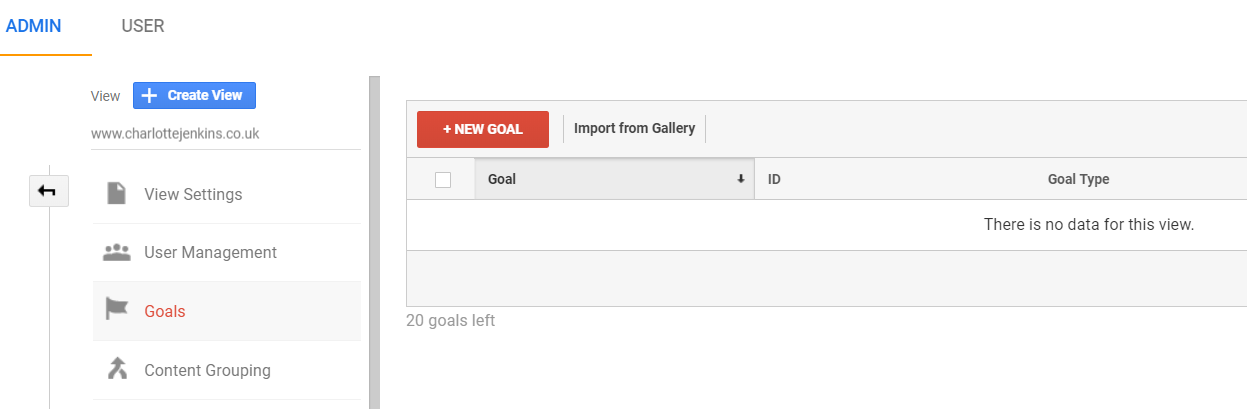Click the Goals flag icon
This screenshot has height=409, width=1247.
point(117,311)
